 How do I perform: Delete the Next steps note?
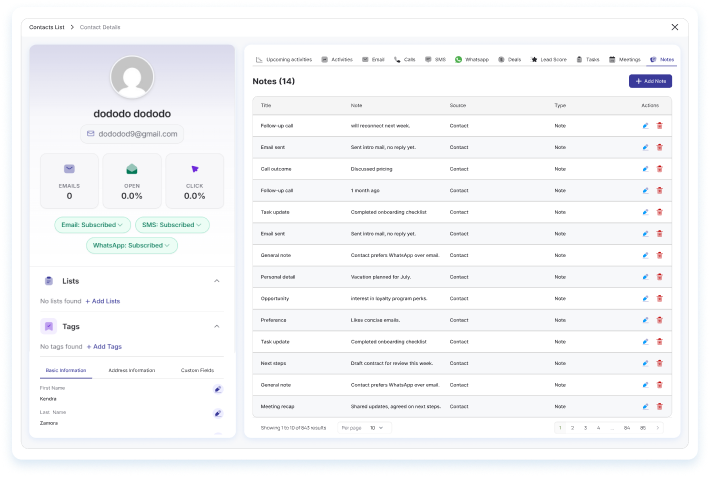[659, 363]
